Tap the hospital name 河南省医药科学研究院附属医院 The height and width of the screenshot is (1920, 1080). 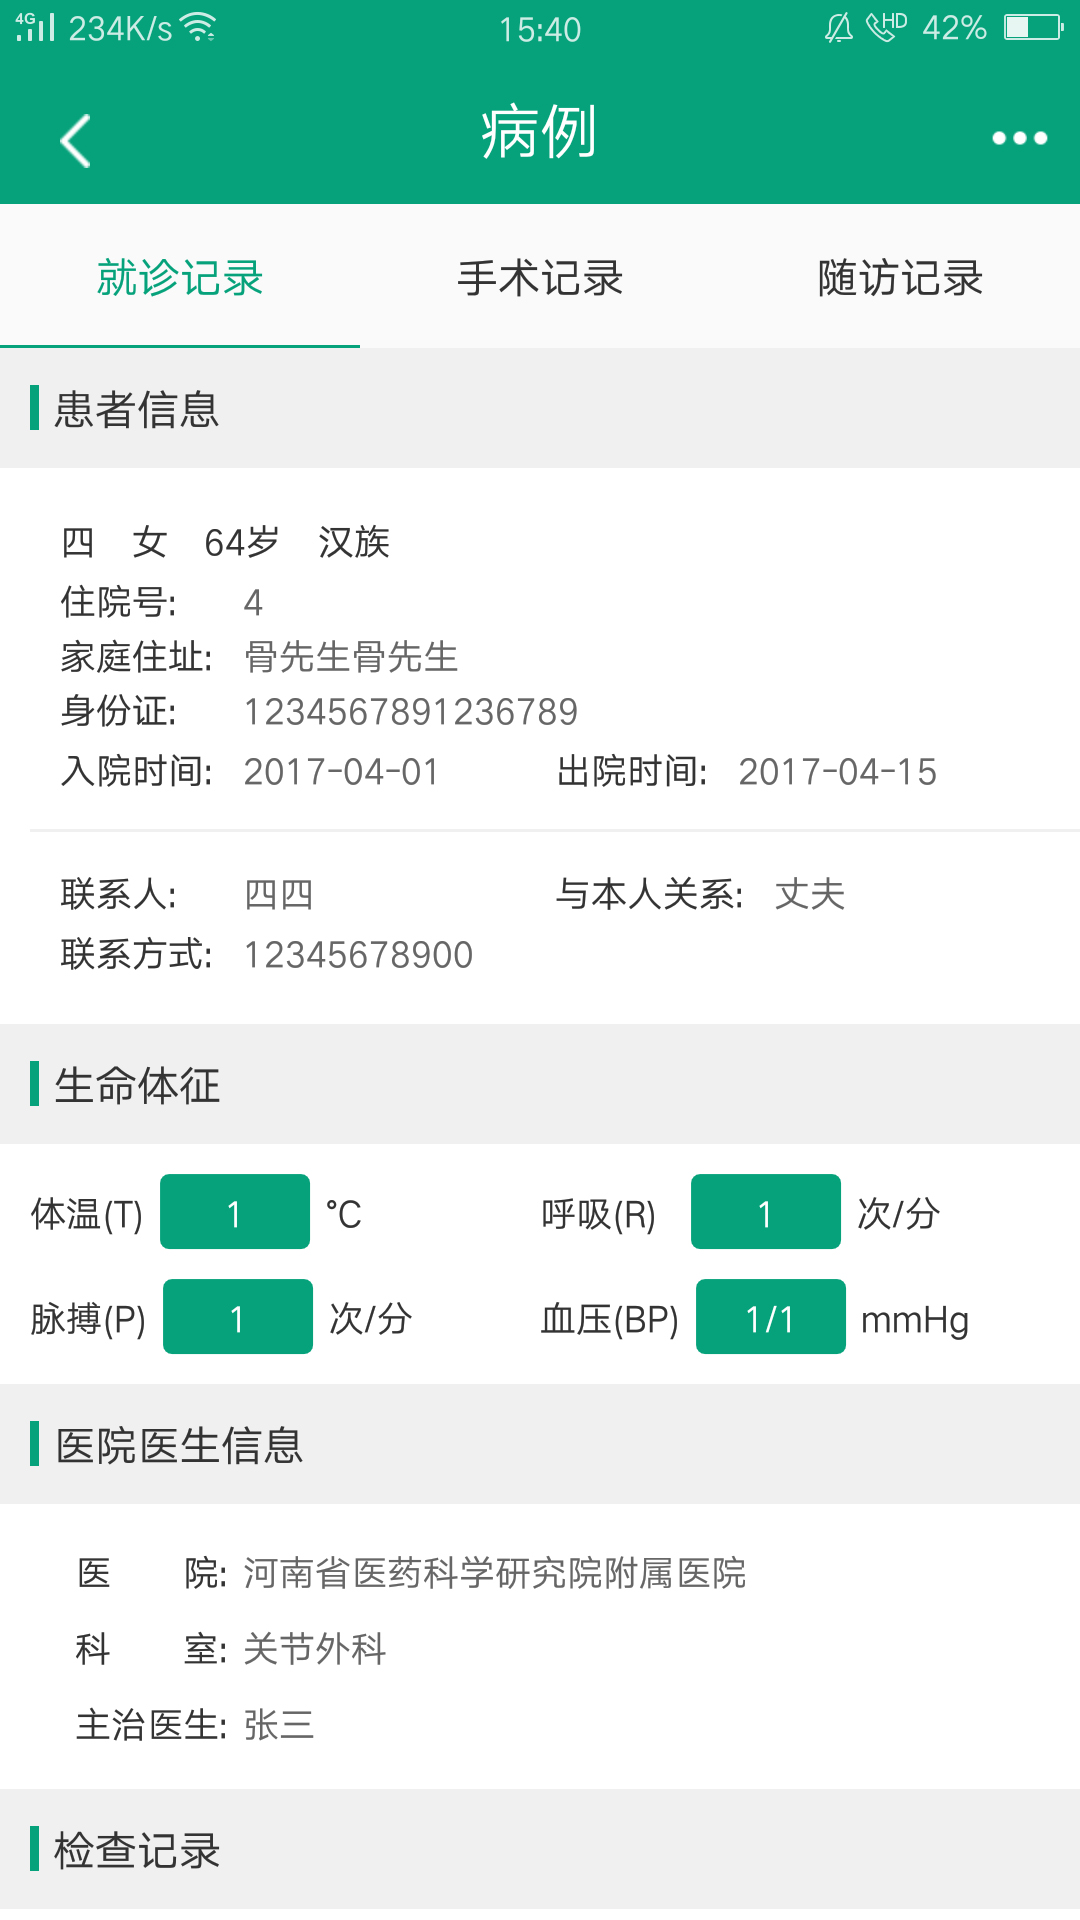coord(495,1572)
